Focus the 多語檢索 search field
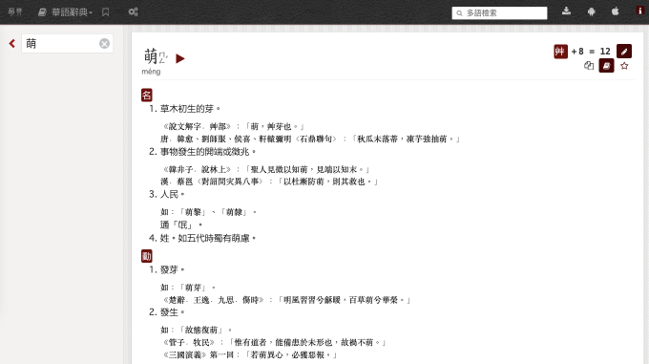 [499, 13]
